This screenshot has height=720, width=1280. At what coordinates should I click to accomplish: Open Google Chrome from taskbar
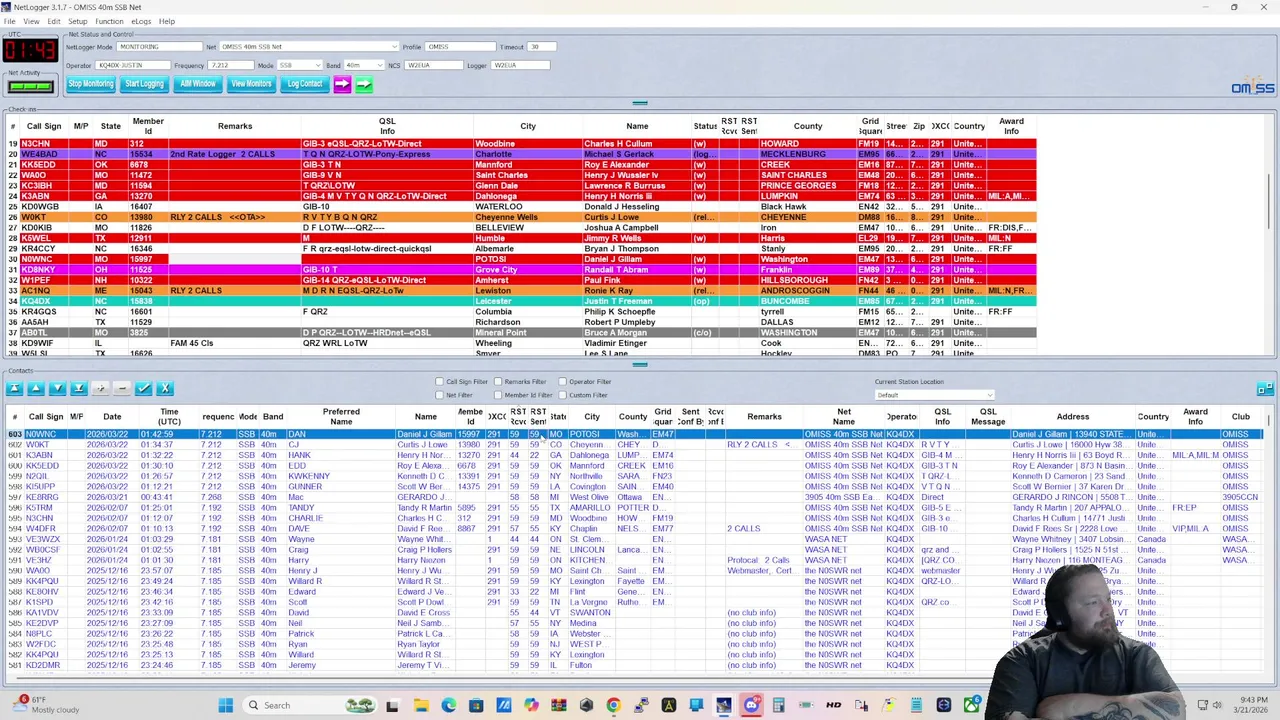(x=614, y=705)
